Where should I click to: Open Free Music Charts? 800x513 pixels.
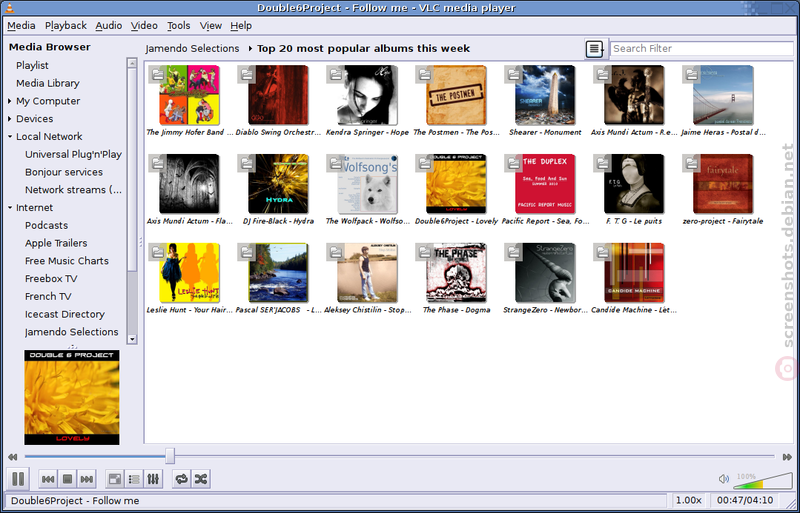[67, 261]
